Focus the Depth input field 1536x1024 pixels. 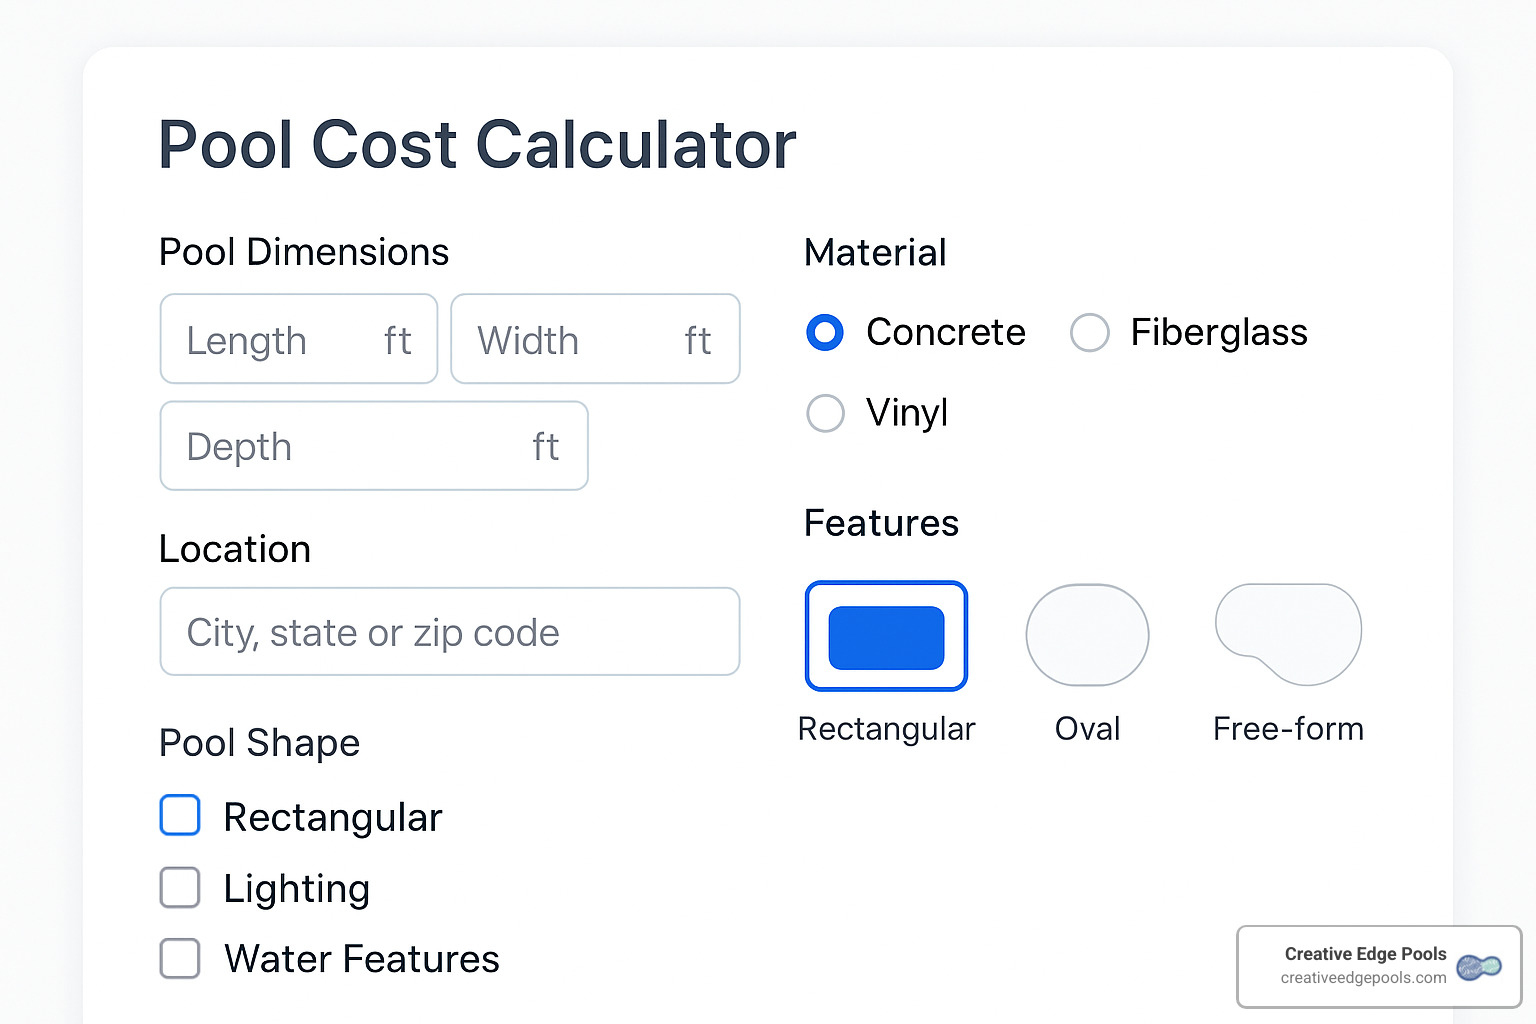point(373,446)
